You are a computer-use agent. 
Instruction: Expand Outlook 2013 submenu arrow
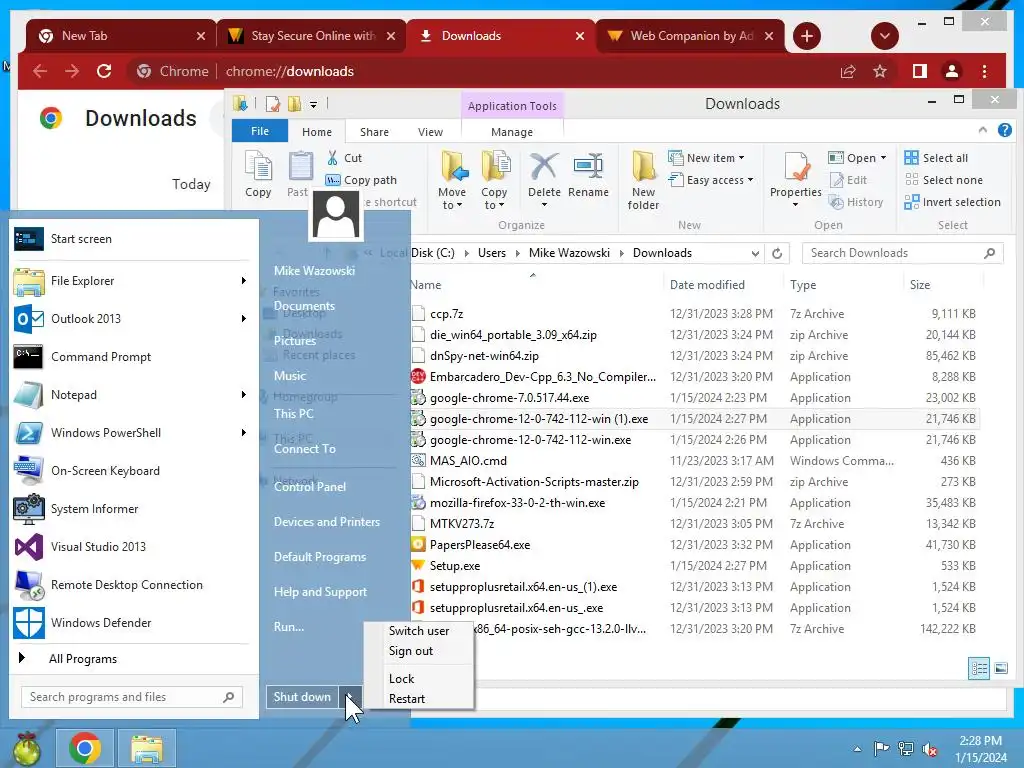tap(244, 318)
